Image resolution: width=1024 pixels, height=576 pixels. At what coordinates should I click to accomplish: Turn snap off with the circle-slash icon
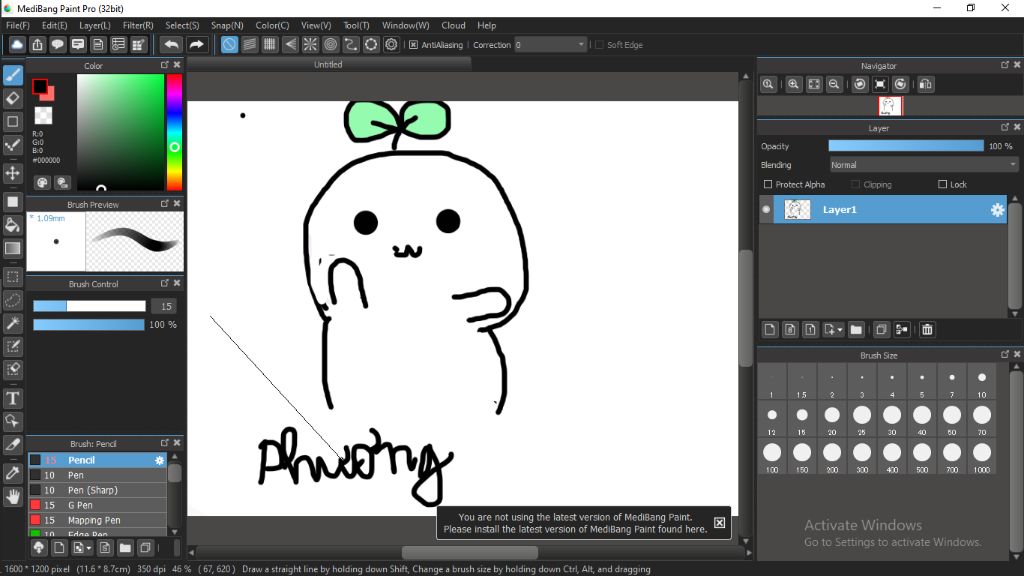tap(229, 44)
